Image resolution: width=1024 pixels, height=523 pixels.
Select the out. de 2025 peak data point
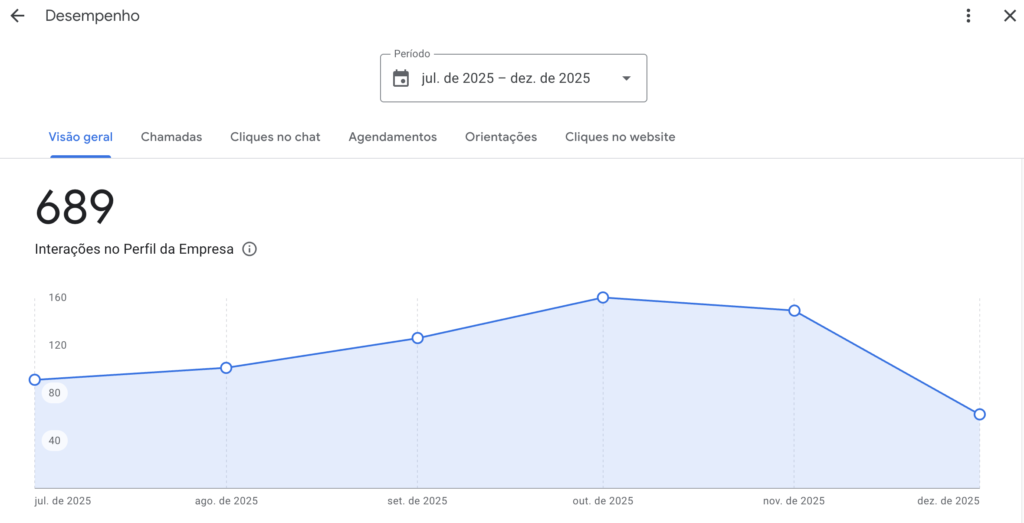point(603,297)
